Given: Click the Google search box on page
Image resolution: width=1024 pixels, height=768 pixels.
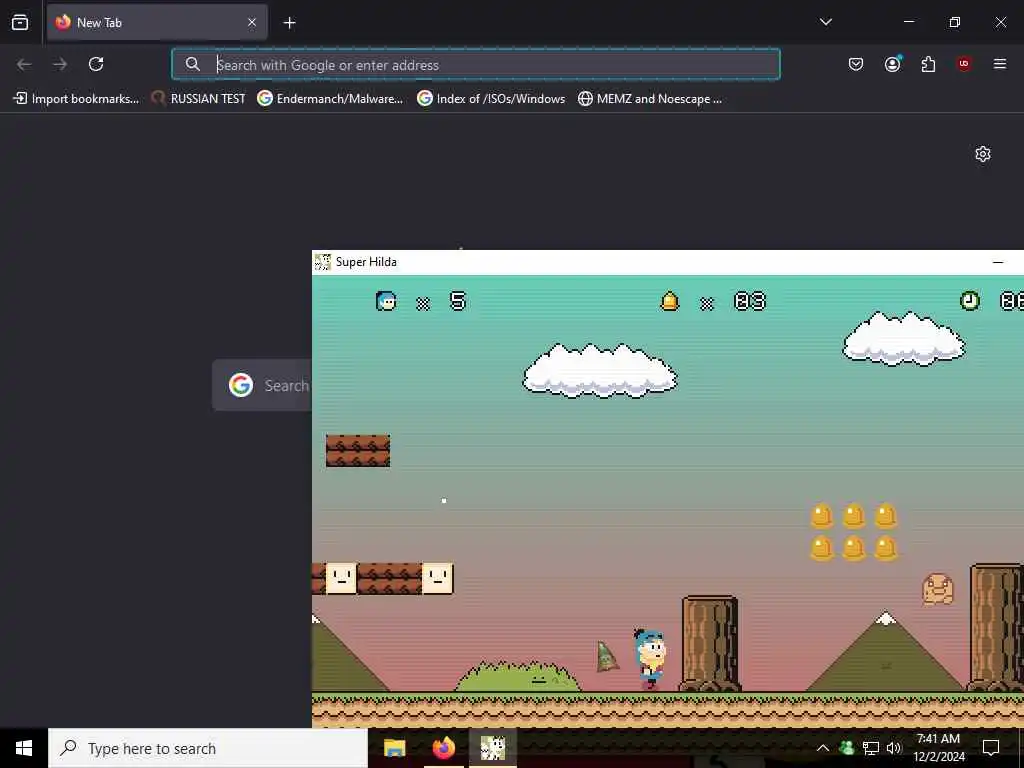Looking at the screenshot, I should click(263, 385).
